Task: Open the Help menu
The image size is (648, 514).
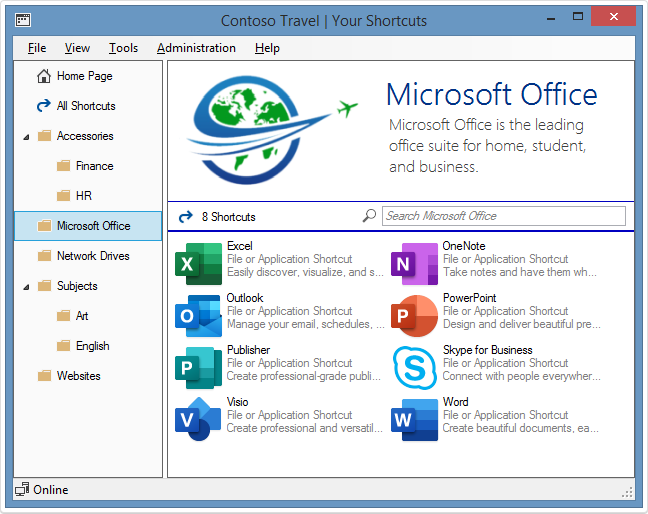Action: (267, 48)
